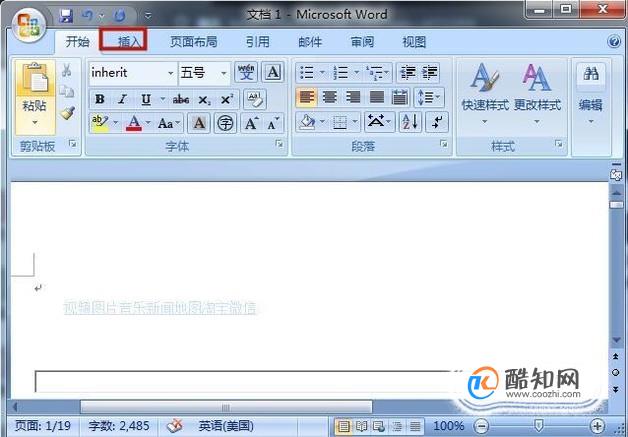
Task: Toggle italic formatting
Action: (123, 99)
